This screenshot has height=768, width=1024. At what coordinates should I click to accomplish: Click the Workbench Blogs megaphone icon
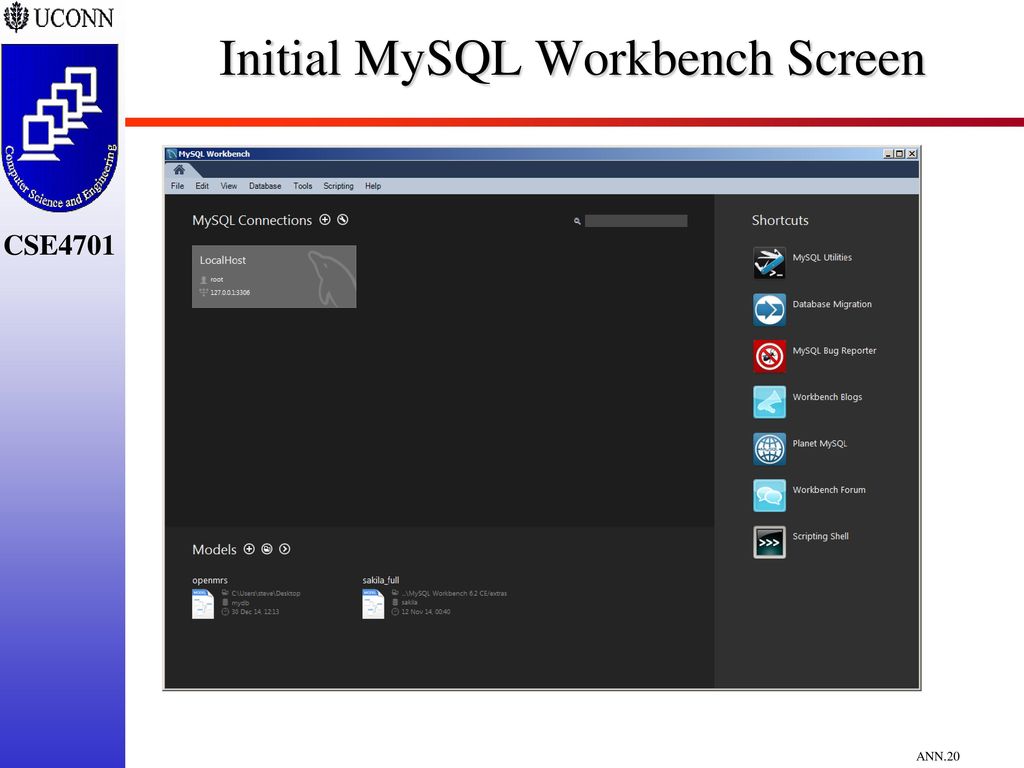(769, 402)
